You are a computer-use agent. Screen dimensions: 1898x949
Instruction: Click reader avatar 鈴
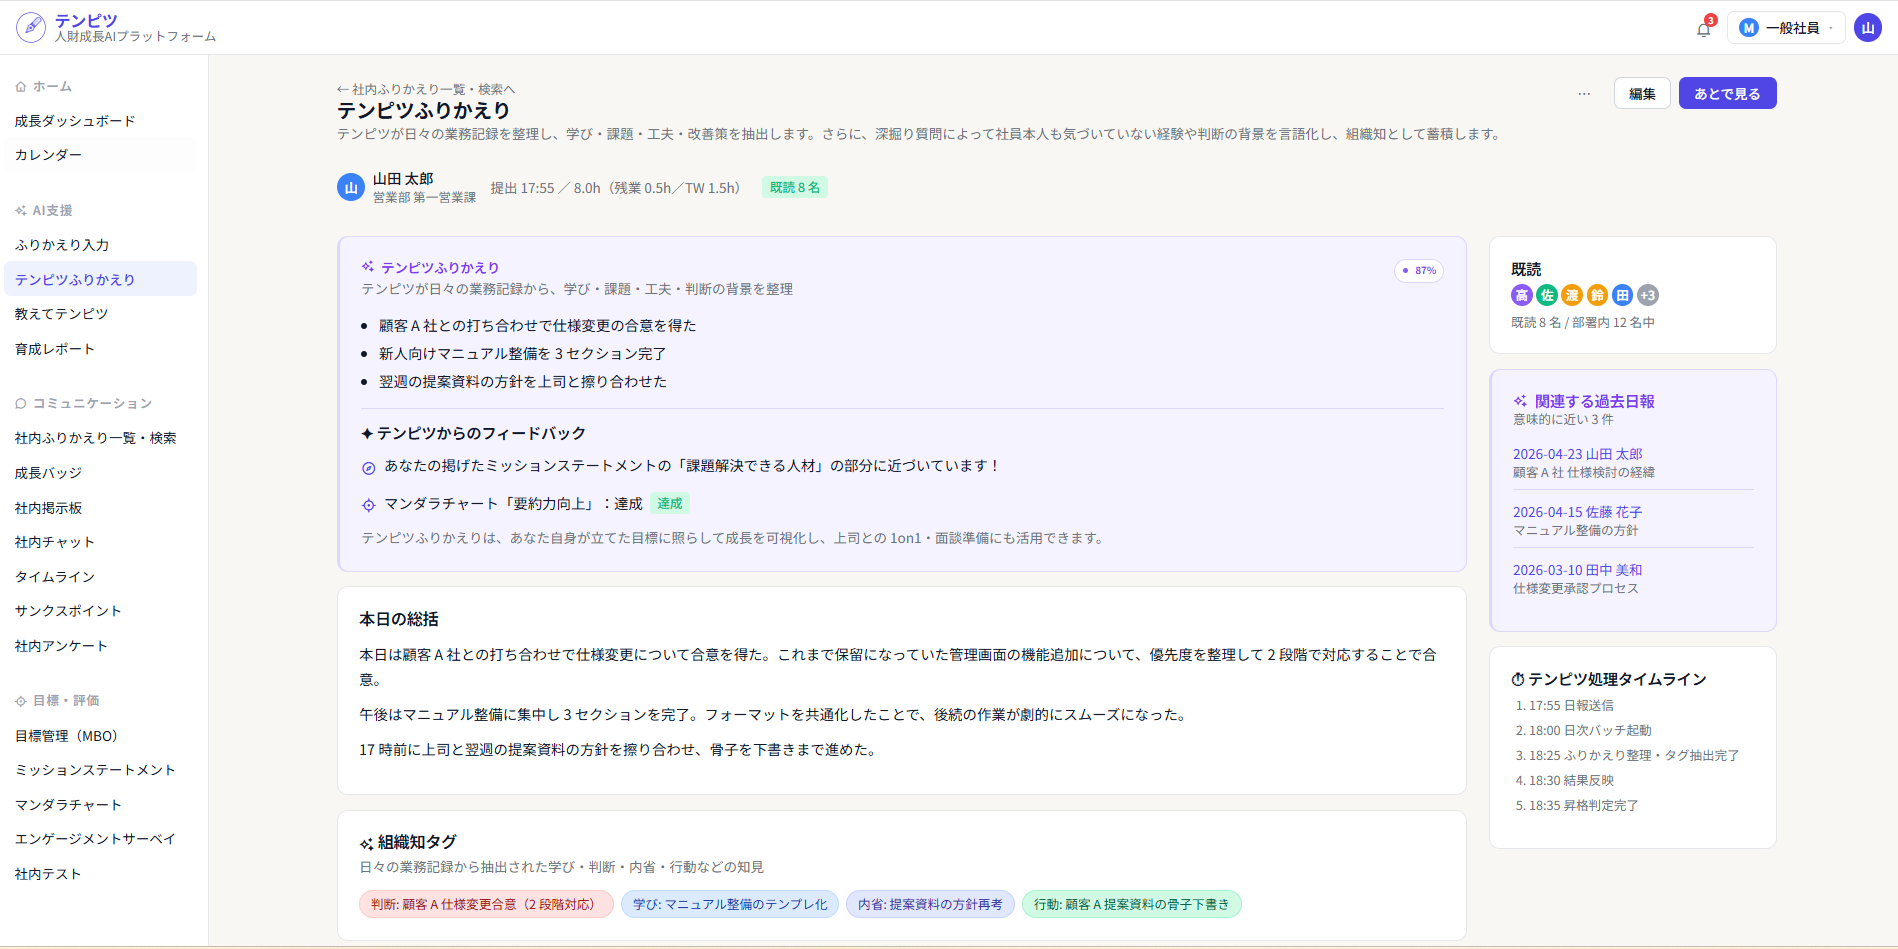tap(1597, 295)
